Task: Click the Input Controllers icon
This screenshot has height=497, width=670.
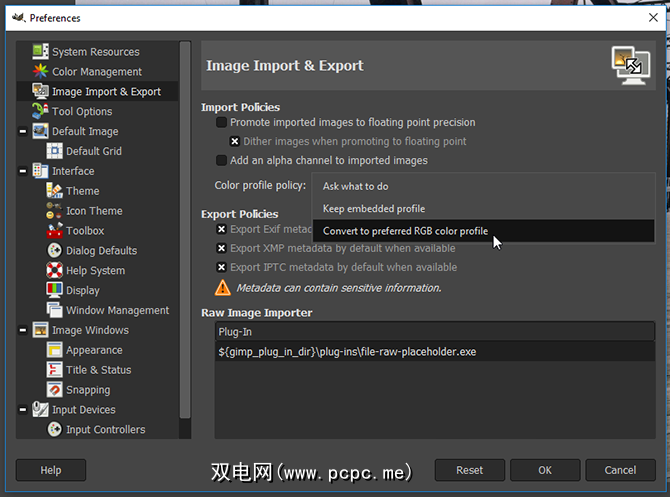Action: (x=54, y=429)
